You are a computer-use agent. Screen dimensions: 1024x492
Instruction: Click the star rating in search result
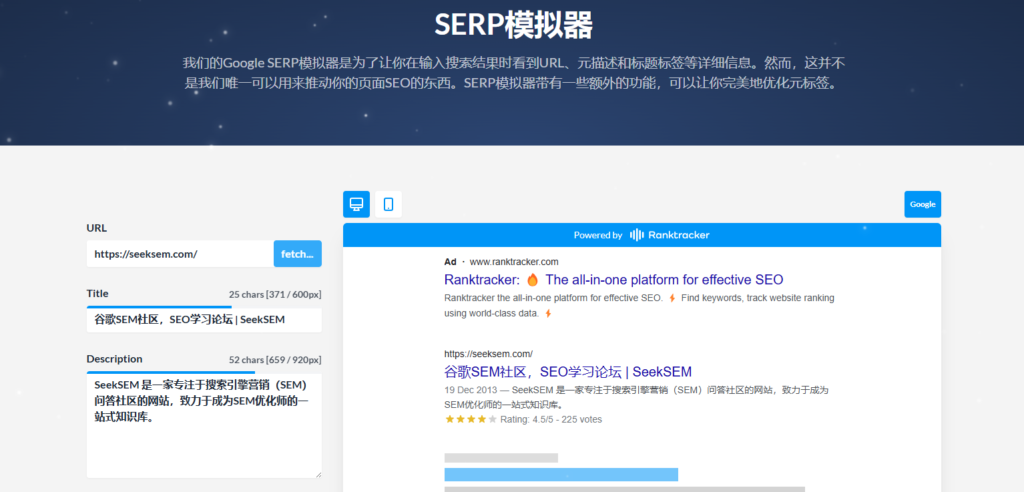(470, 419)
